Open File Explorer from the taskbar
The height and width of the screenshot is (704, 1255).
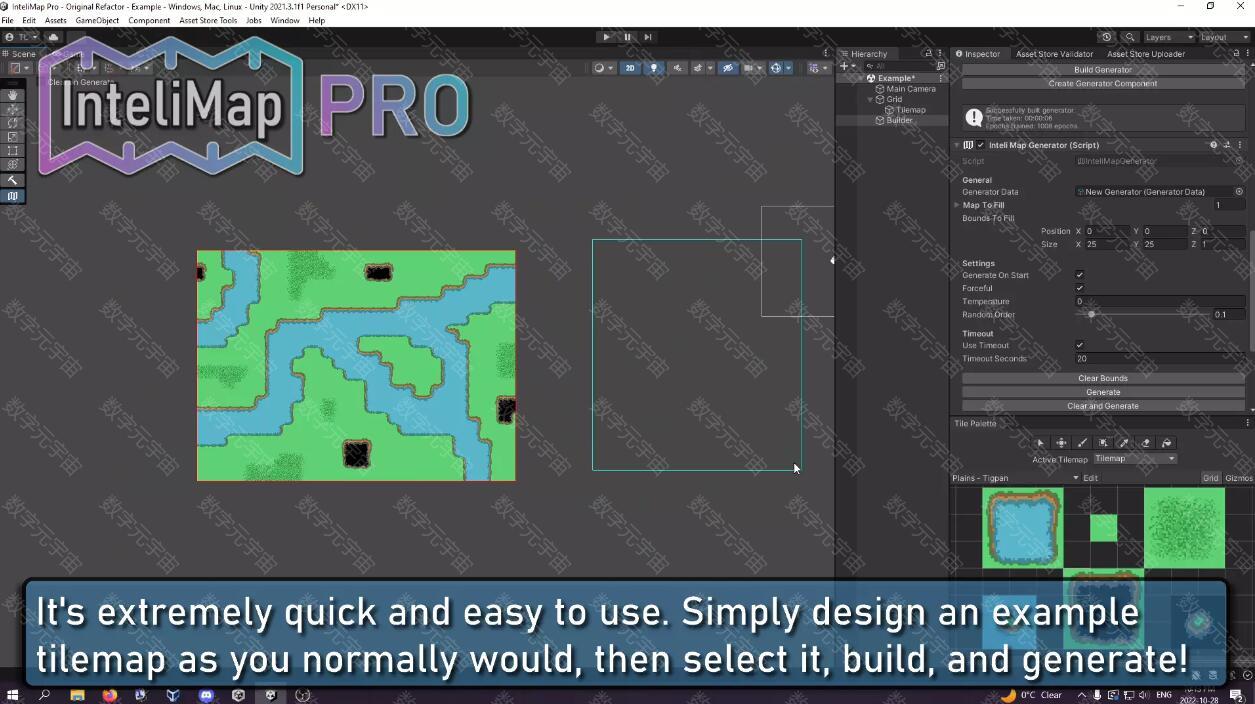(77, 695)
